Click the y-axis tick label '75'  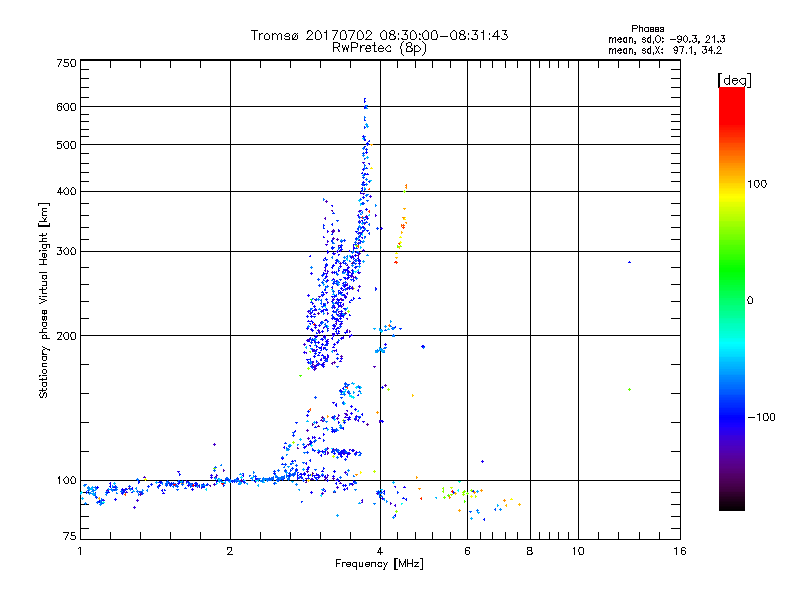tap(70, 536)
